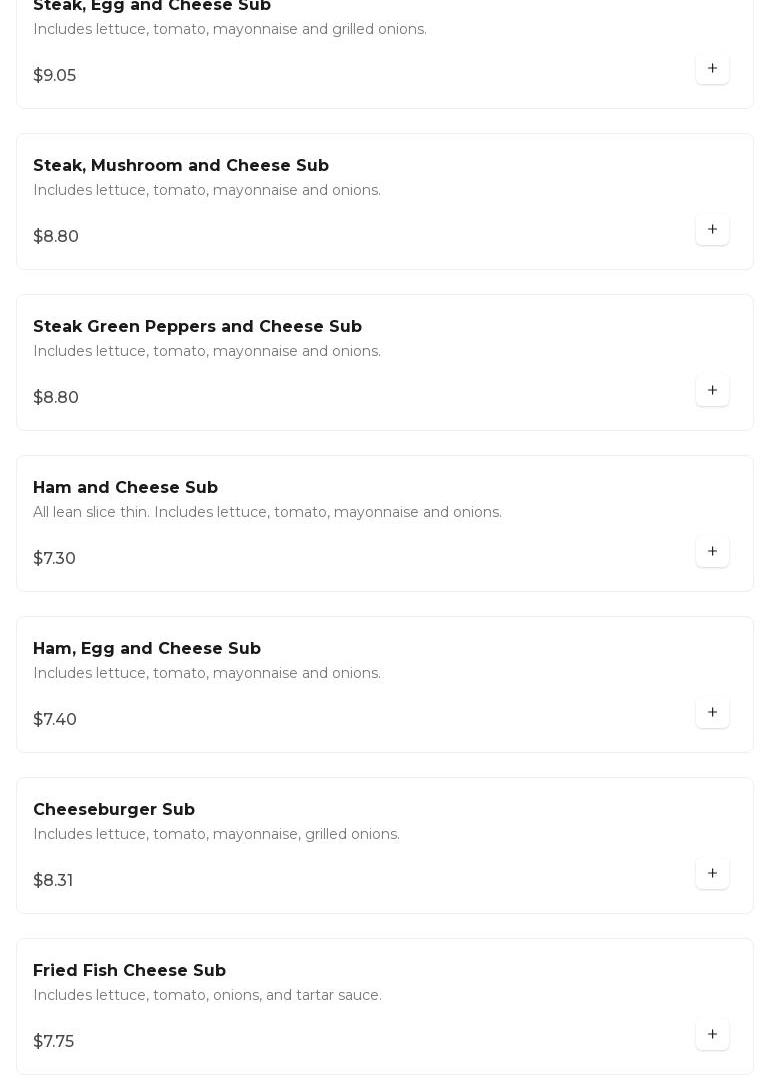This screenshot has height=1085, width=770.
Task: Click the tartar sauce description of Fried Fish Sub
Action: [x=208, y=995]
